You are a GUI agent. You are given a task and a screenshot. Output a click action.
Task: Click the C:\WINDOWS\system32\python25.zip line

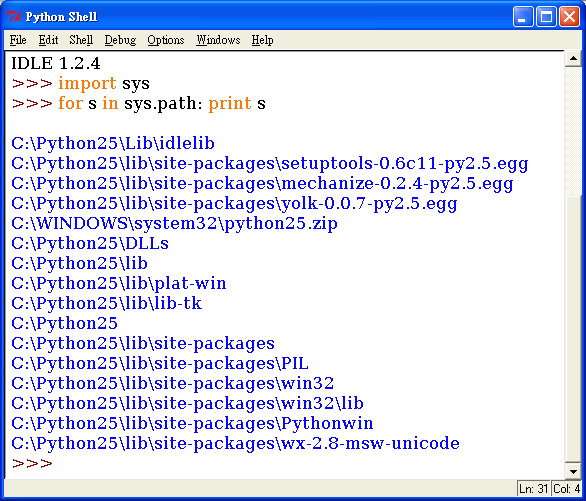[175, 223]
